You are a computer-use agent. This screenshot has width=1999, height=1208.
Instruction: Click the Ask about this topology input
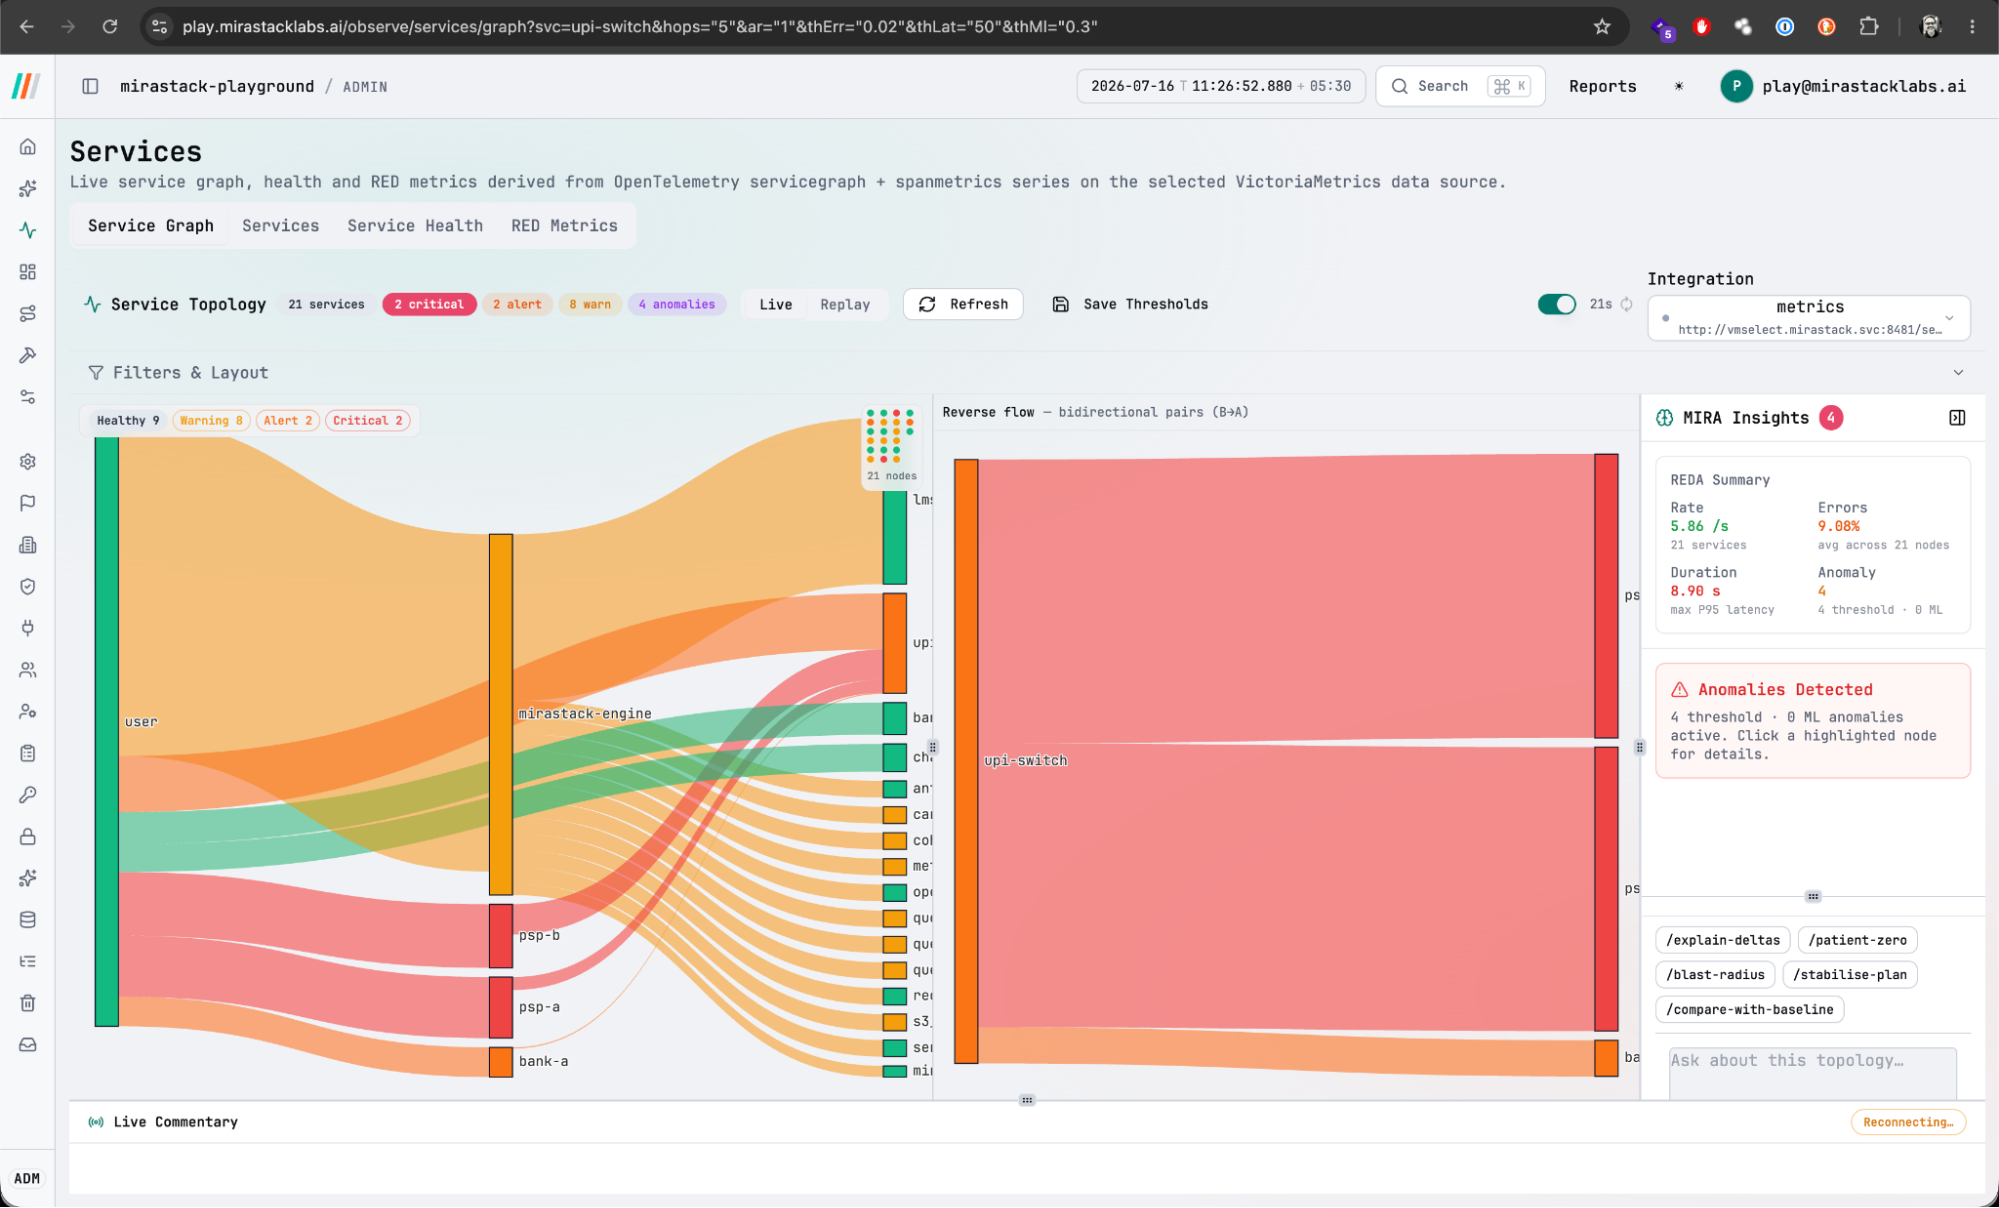tap(1812, 1073)
